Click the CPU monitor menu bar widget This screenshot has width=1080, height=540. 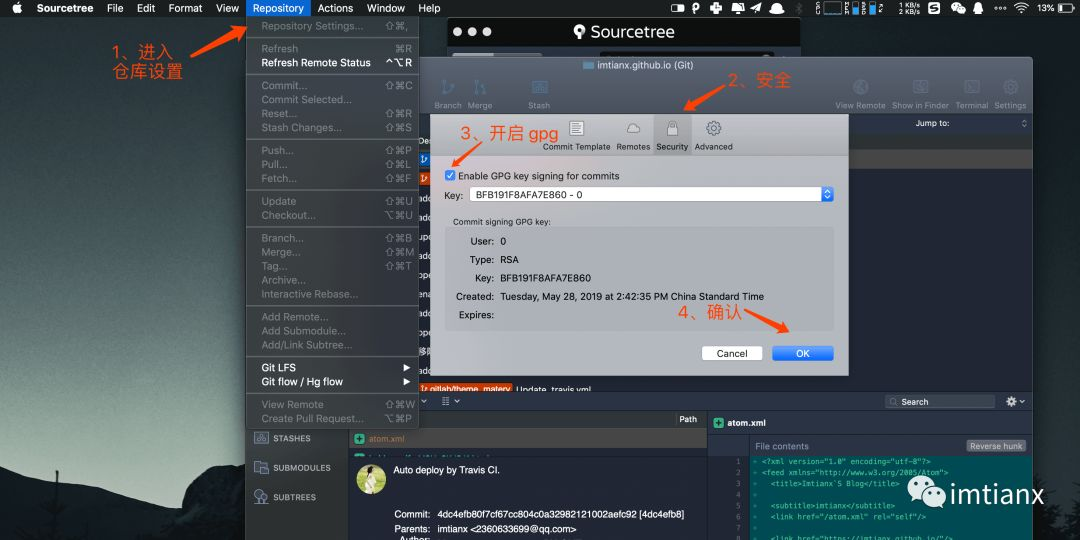(829, 8)
